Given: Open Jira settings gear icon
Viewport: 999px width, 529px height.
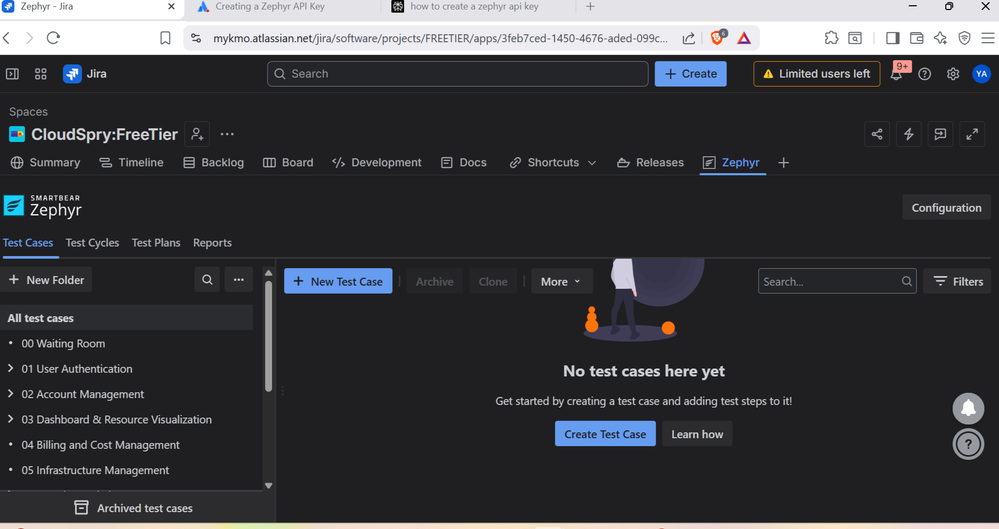Looking at the screenshot, I should pos(953,74).
